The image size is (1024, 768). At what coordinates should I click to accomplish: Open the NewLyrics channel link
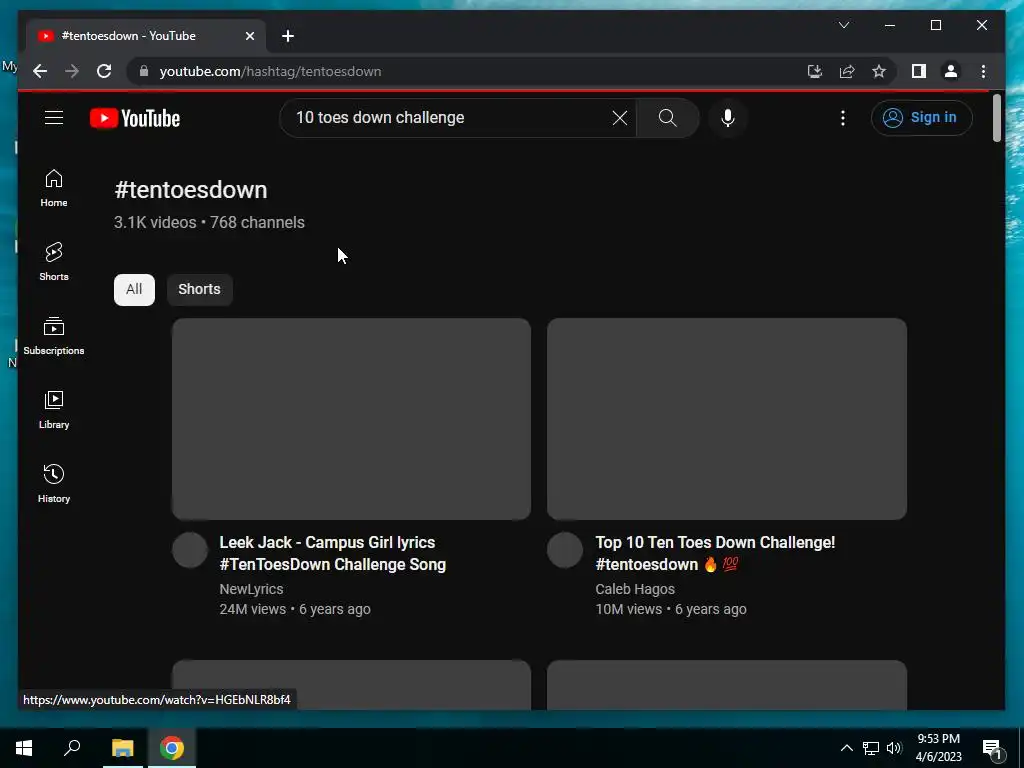click(x=251, y=589)
